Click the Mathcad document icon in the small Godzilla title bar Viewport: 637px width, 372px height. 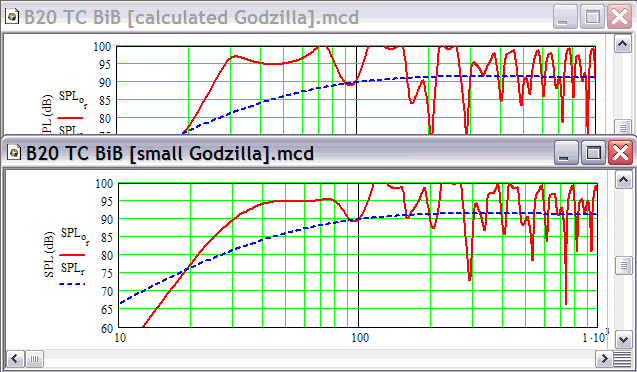(x=14, y=153)
